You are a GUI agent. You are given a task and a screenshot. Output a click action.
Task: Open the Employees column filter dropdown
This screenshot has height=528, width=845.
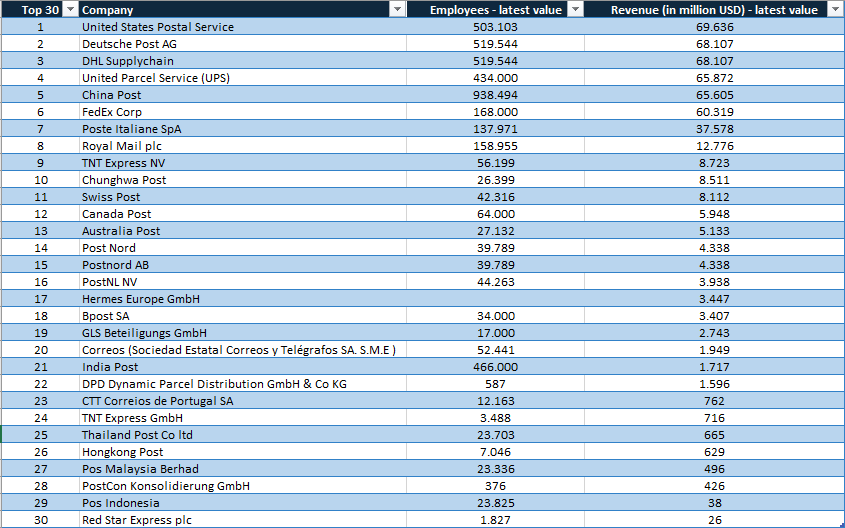coord(576,9)
